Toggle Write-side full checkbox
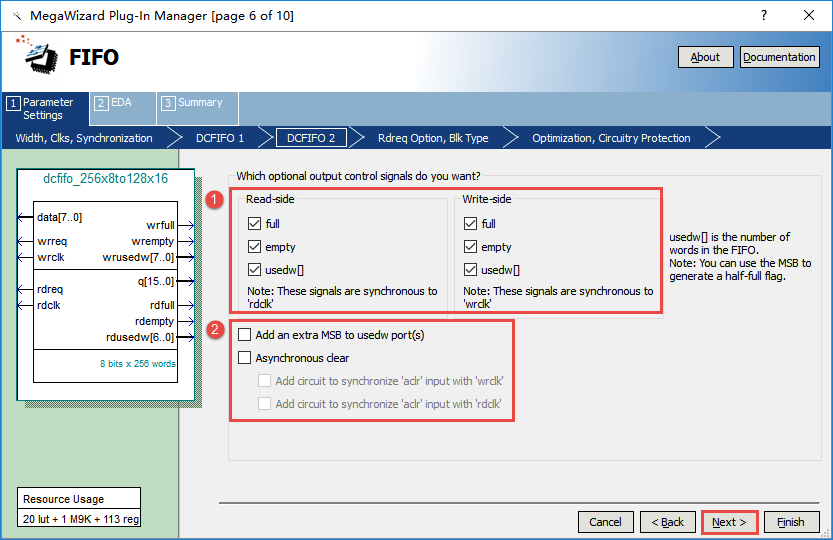This screenshot has height=540, width=833. [470, 224]
